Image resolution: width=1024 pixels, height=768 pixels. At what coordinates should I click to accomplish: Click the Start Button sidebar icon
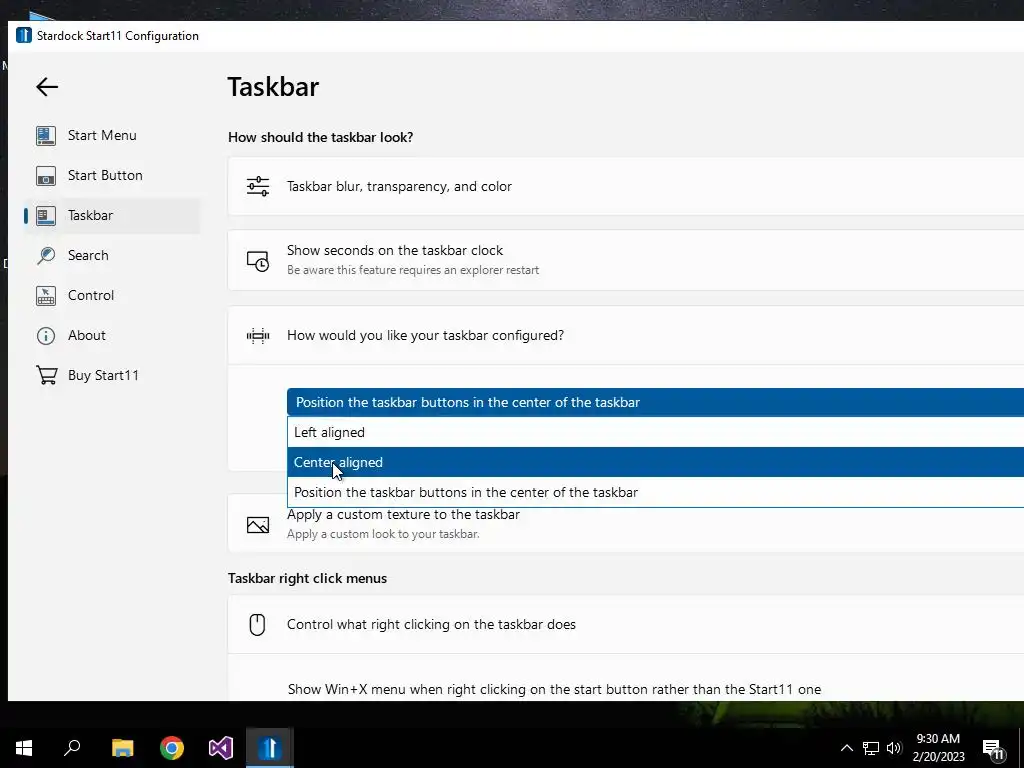click(x=46, y=176)
